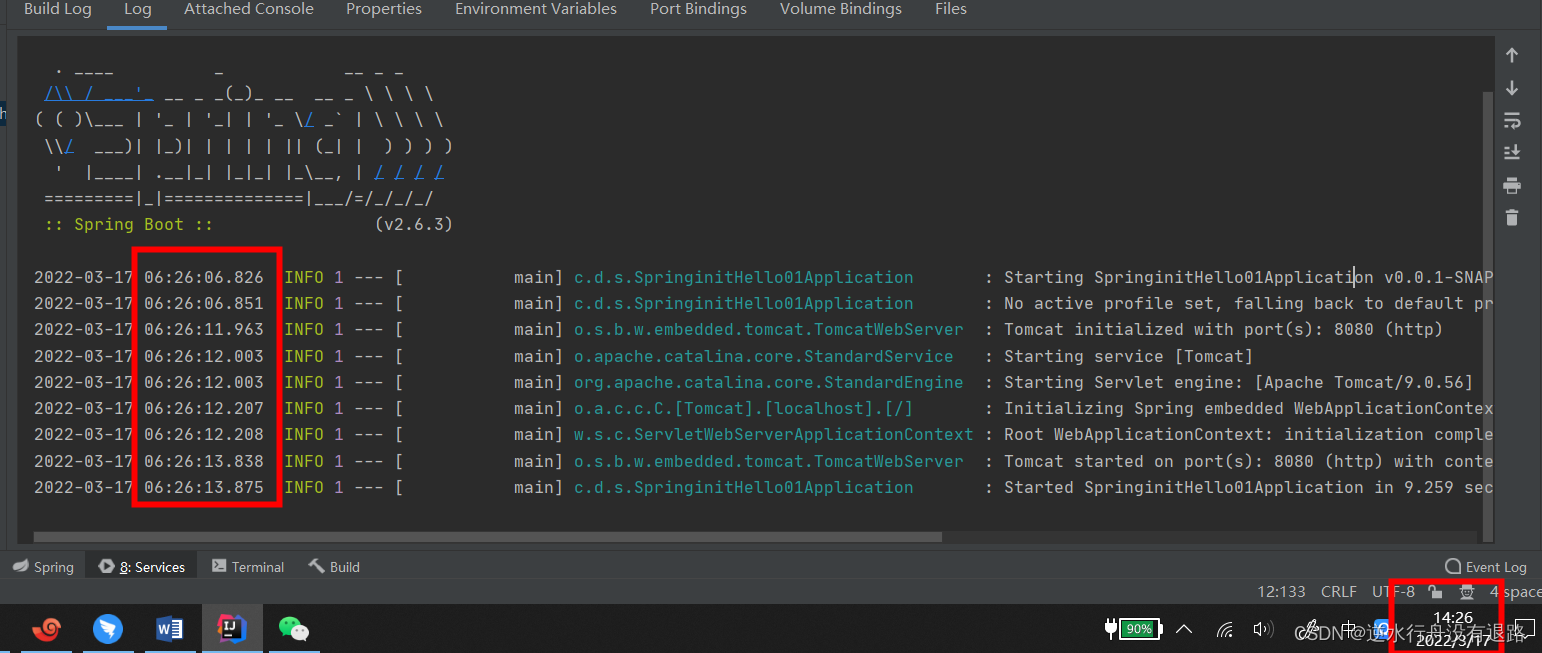Toggle scroll to end of log
The height and width of the screenshot is (653, 1542).
[x=1511, y=153]
